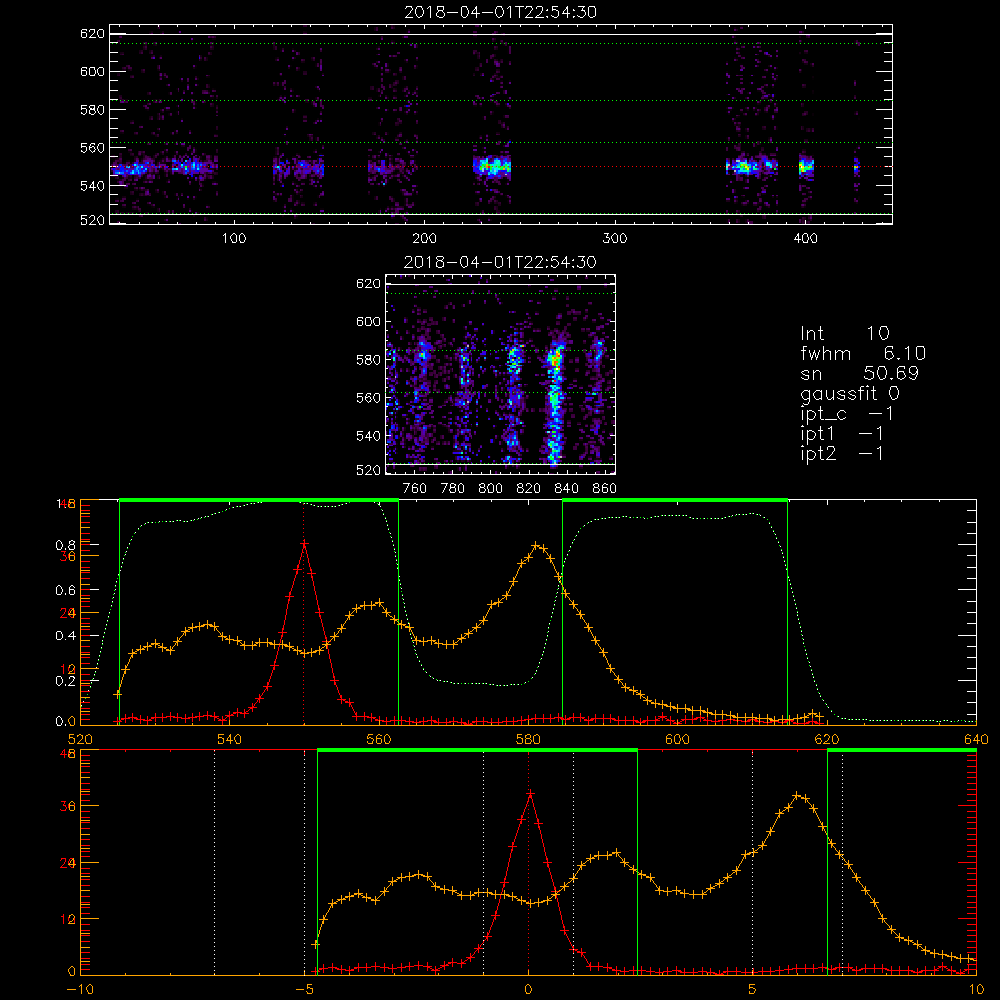1000x1000 pixels.
Task: Click the brightest vertical streak near 835 in middle image
Action: click(555, 405)
